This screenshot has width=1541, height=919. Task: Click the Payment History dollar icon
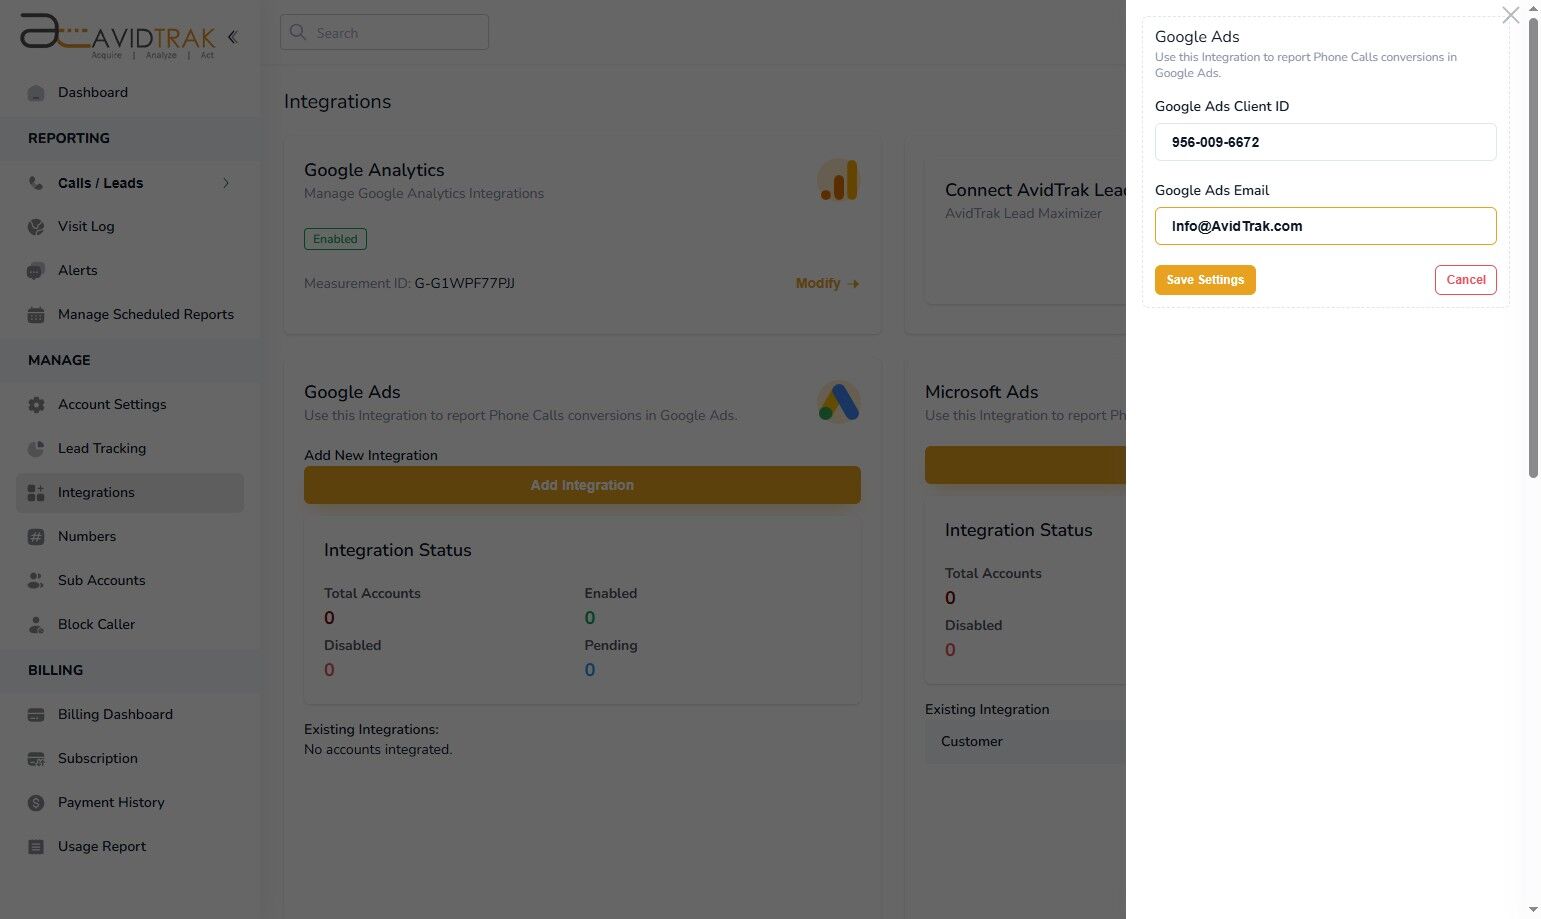tap(36, 803)
